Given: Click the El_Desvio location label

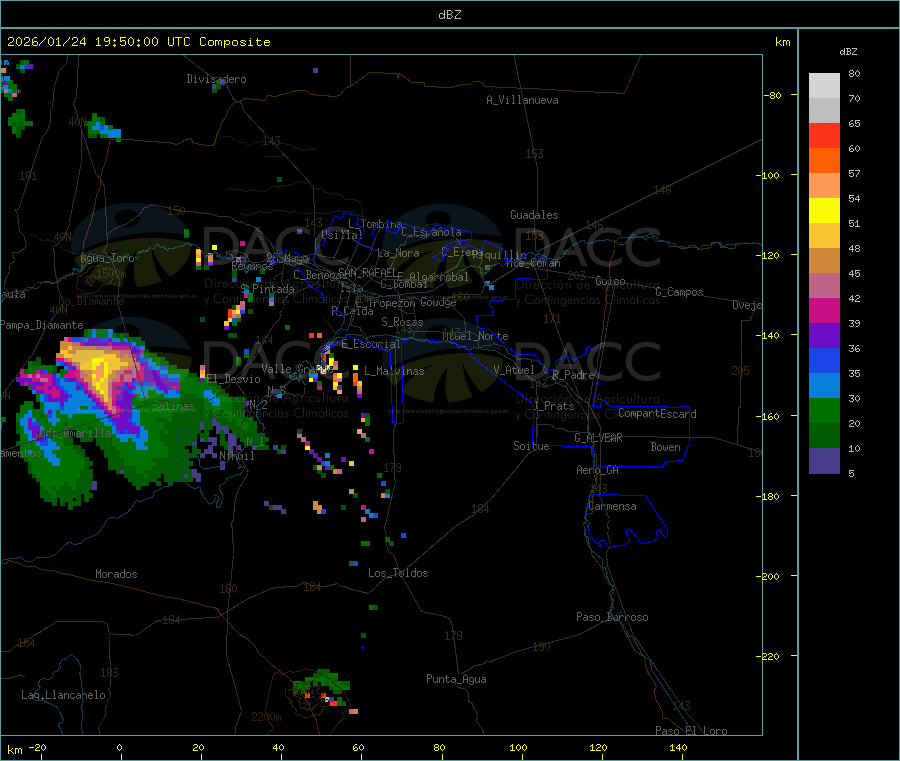Looking at the screenshot, I should [234, 379].
